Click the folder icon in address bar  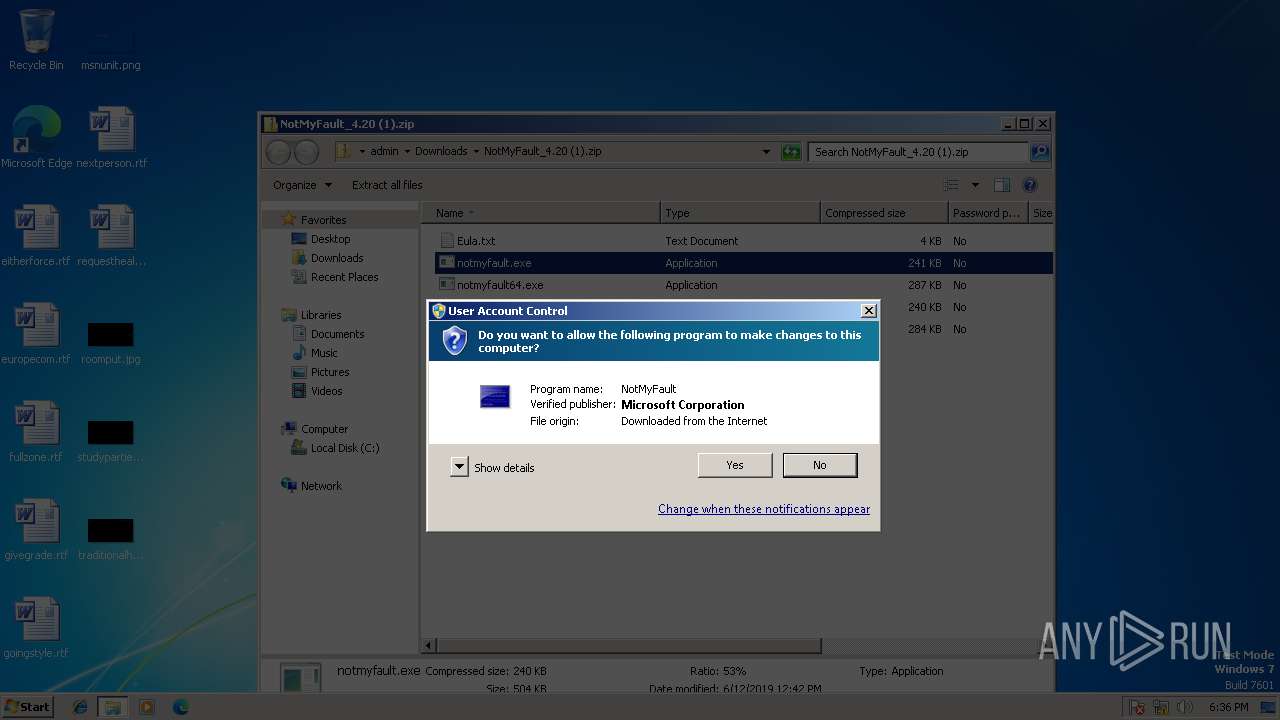[342, 152]
